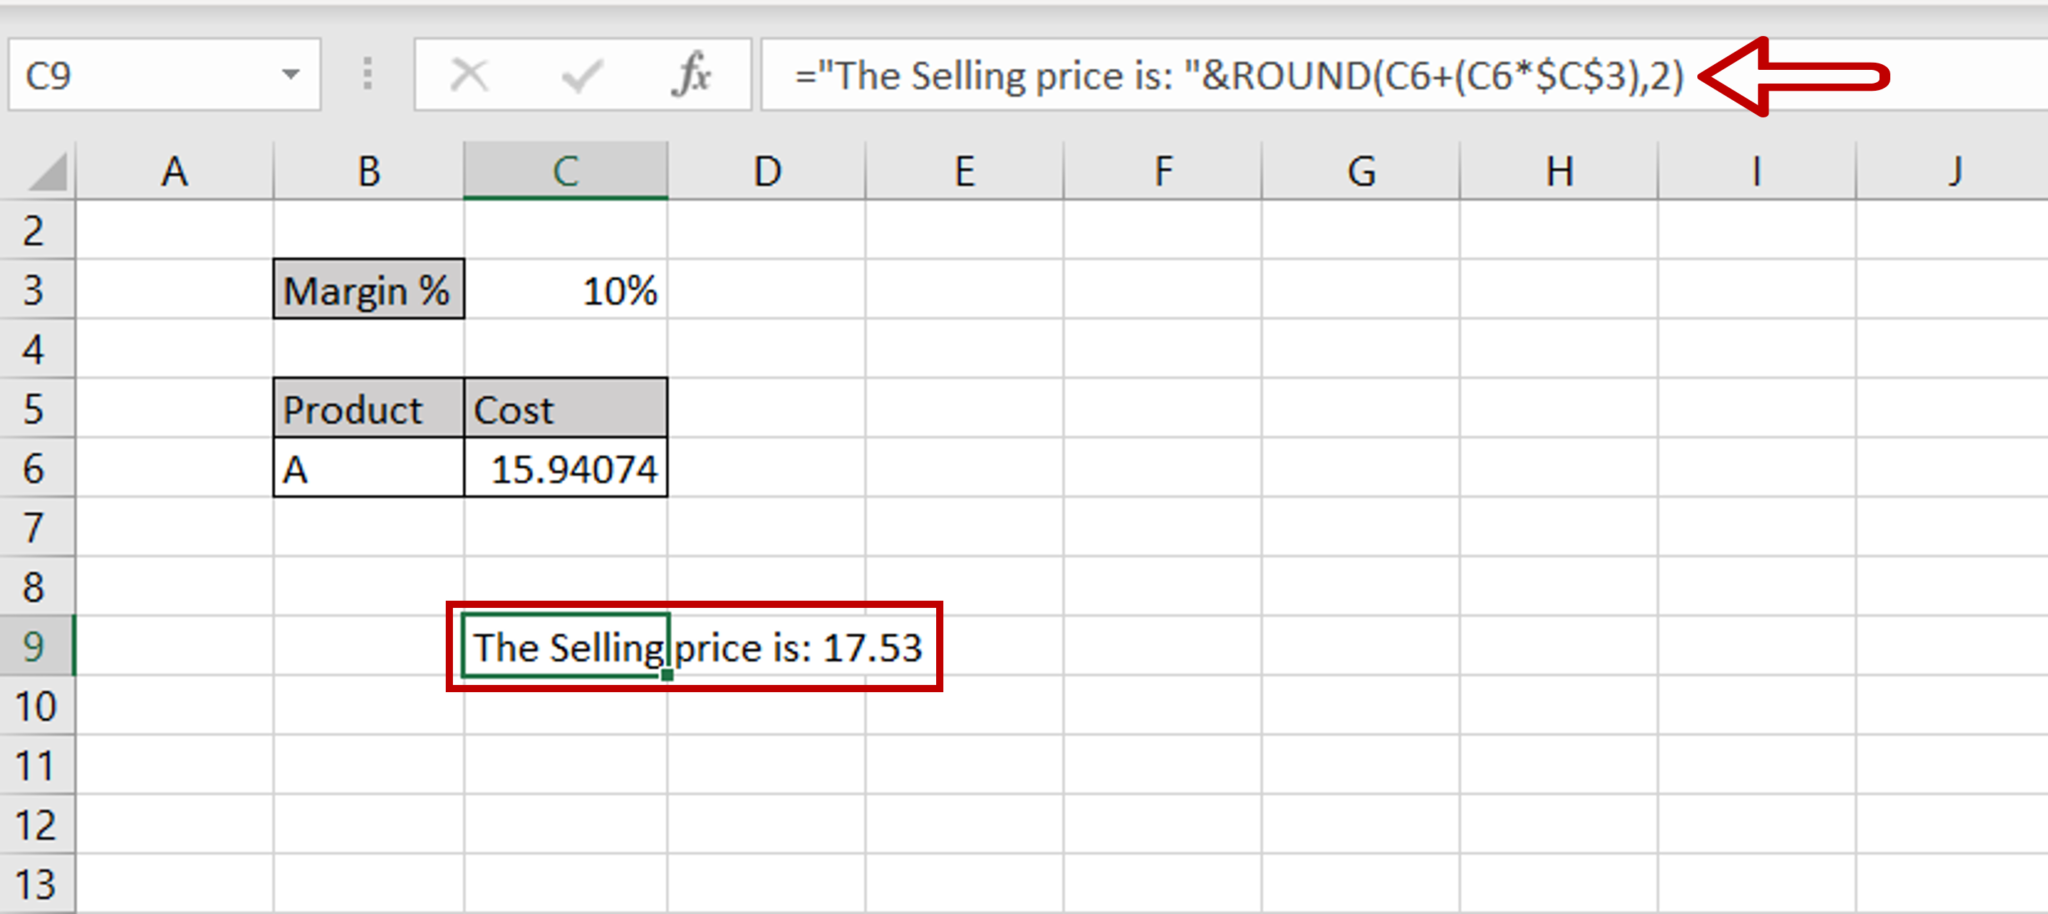The width and height of the screenshot is (2048, 914).
Task: Click the Product header cell
Action: [368, 408]
